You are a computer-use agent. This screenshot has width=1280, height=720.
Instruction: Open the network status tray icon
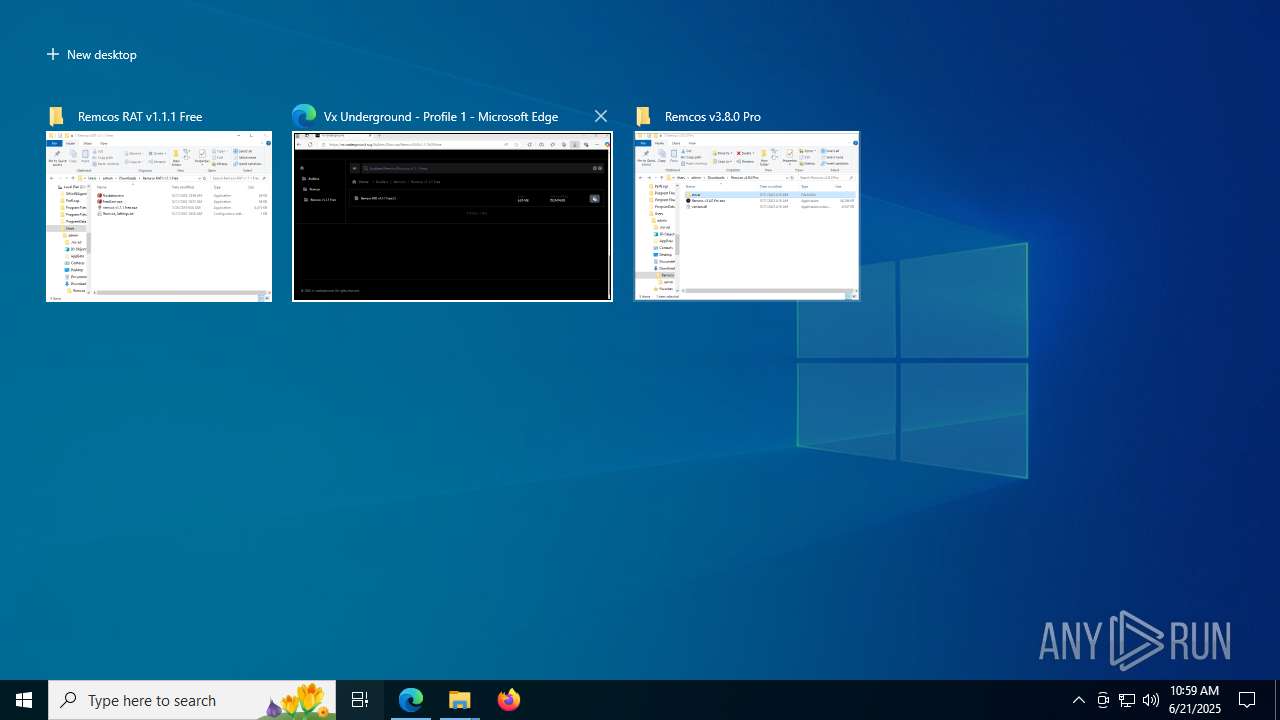pyautogui.click(x=1127, y=700)
